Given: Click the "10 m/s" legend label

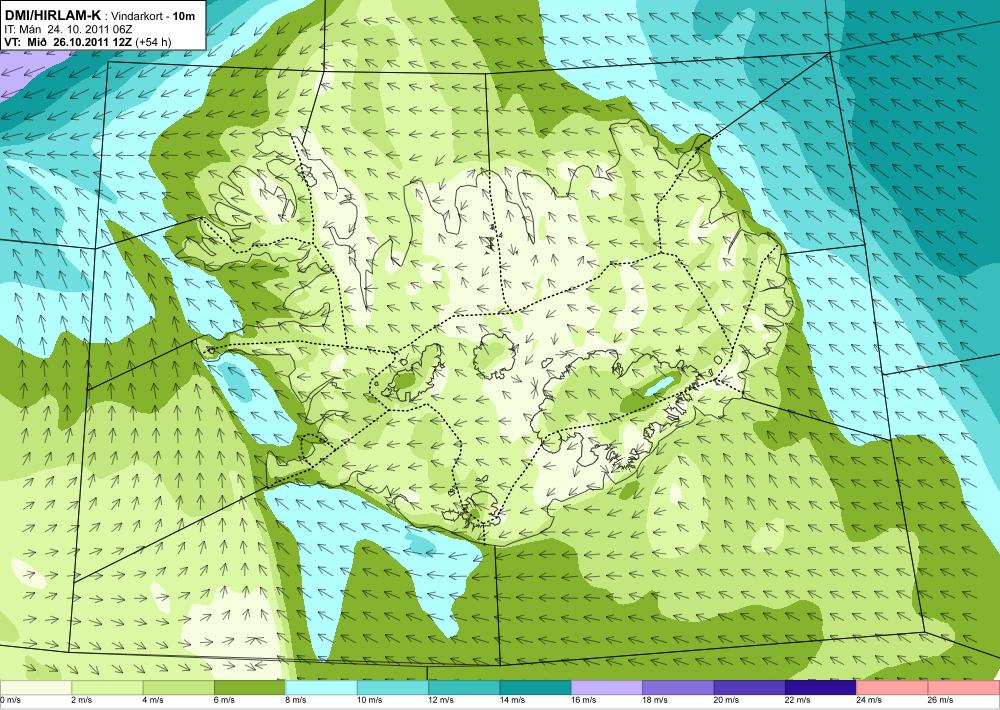Looking at the screenshot, I should 369,700.
